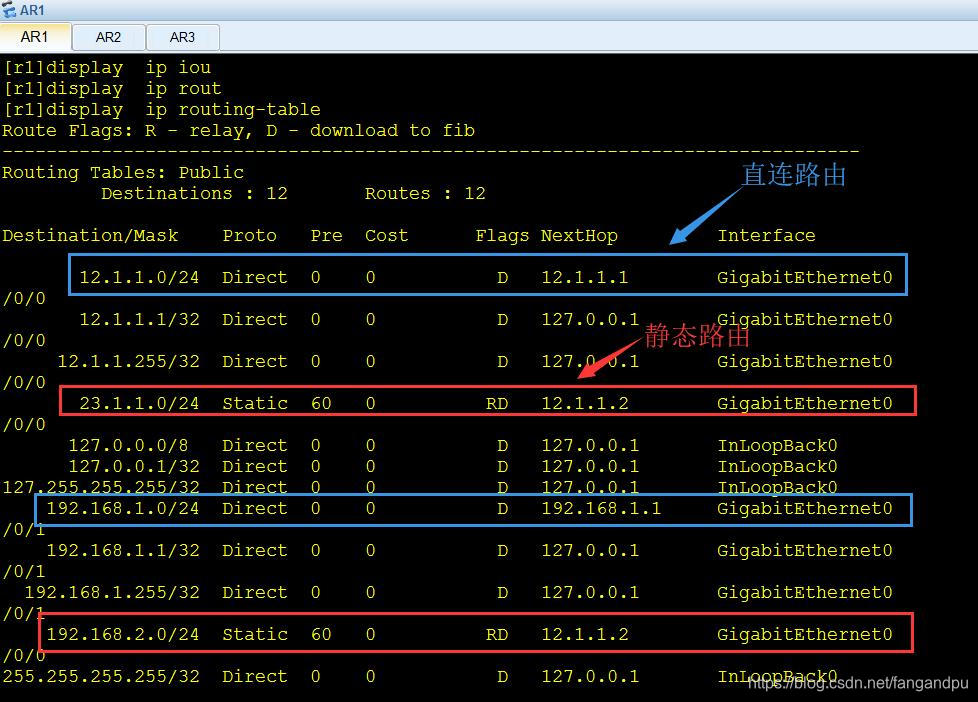Screen dimensions: 978x702
Task: Click the Pre column header
Action: coord(327,236)
